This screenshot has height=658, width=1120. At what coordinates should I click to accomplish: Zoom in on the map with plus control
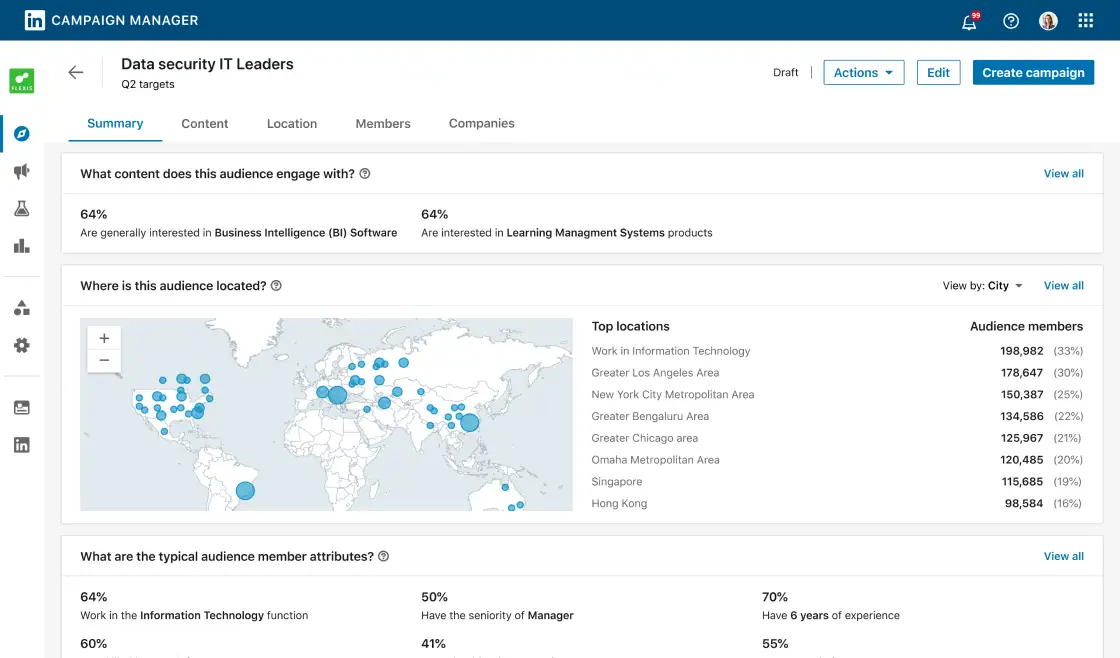tap(104, 338)
